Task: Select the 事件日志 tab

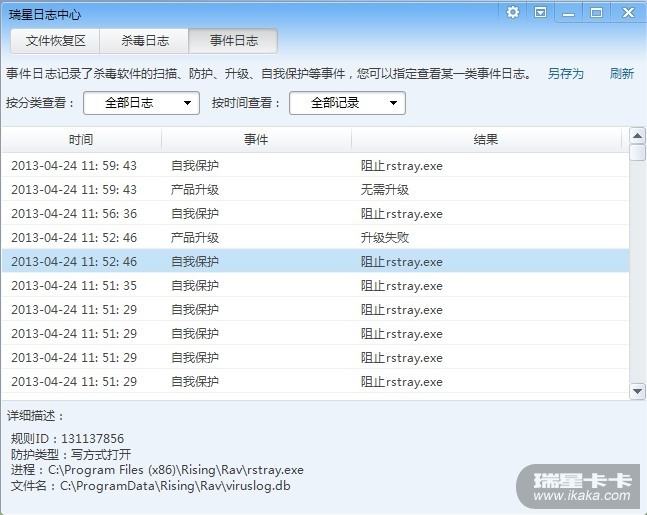Action: tap(233, 41)
